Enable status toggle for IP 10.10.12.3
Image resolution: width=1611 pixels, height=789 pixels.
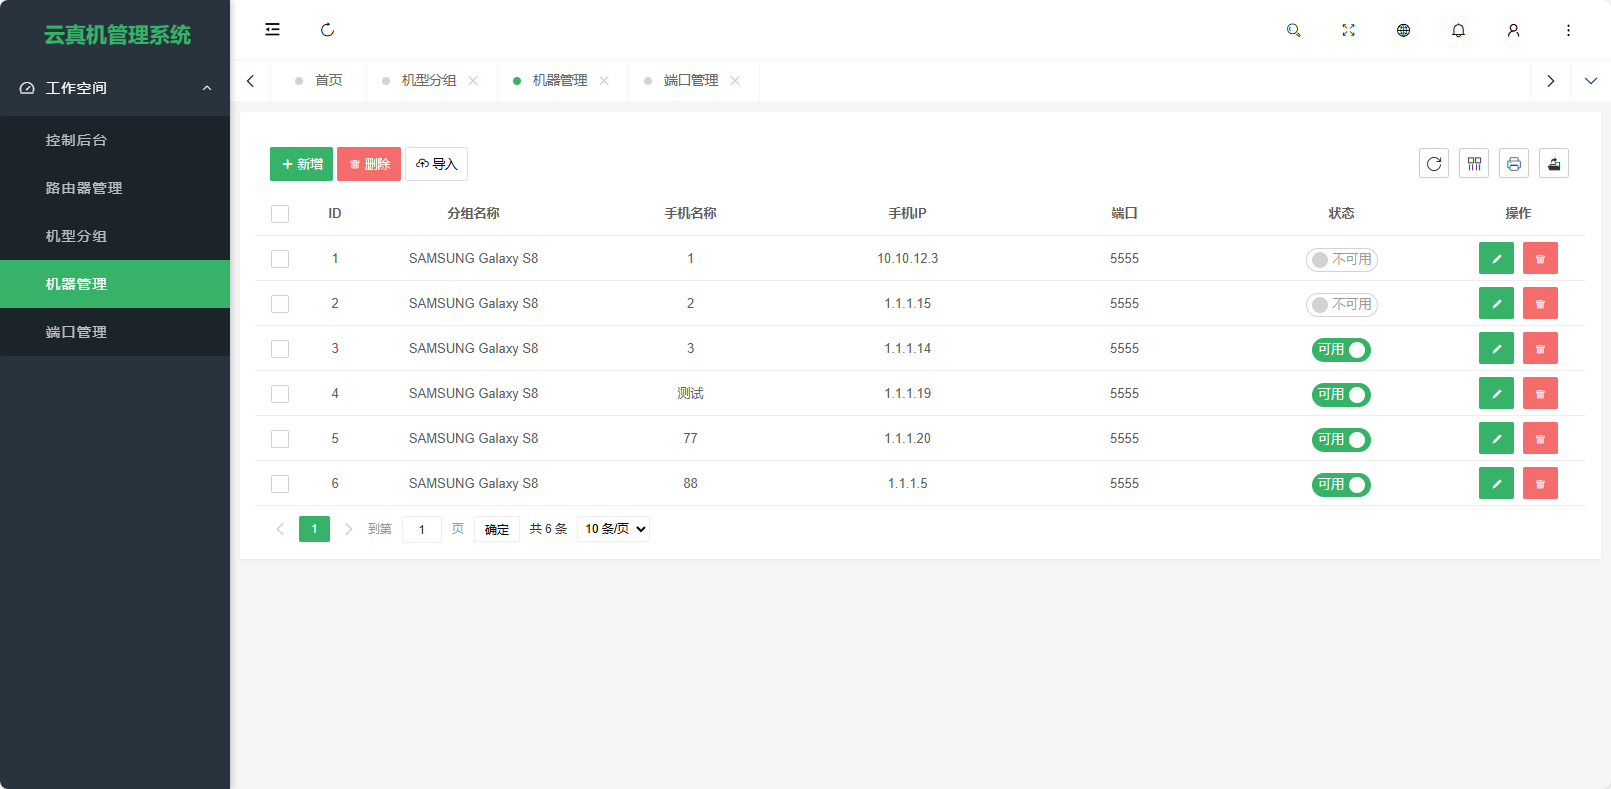pyautogui.click(x=1341, y=259)
